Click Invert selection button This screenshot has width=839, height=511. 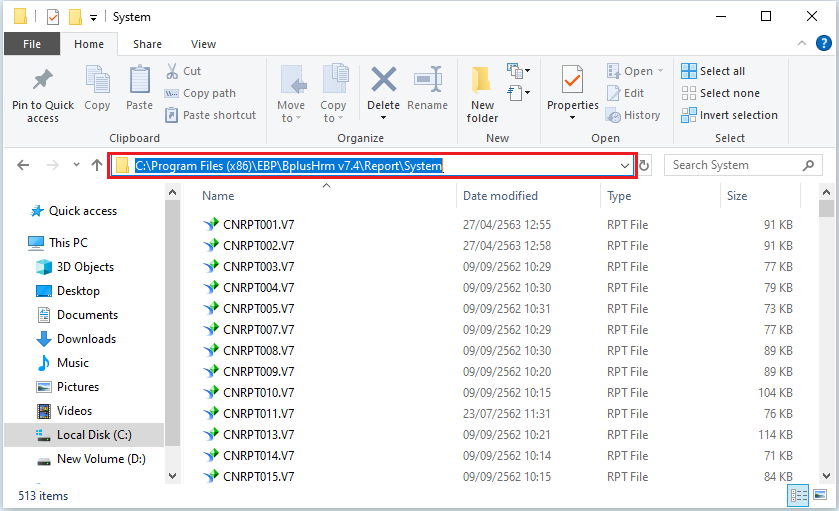(x=729, y=115)
